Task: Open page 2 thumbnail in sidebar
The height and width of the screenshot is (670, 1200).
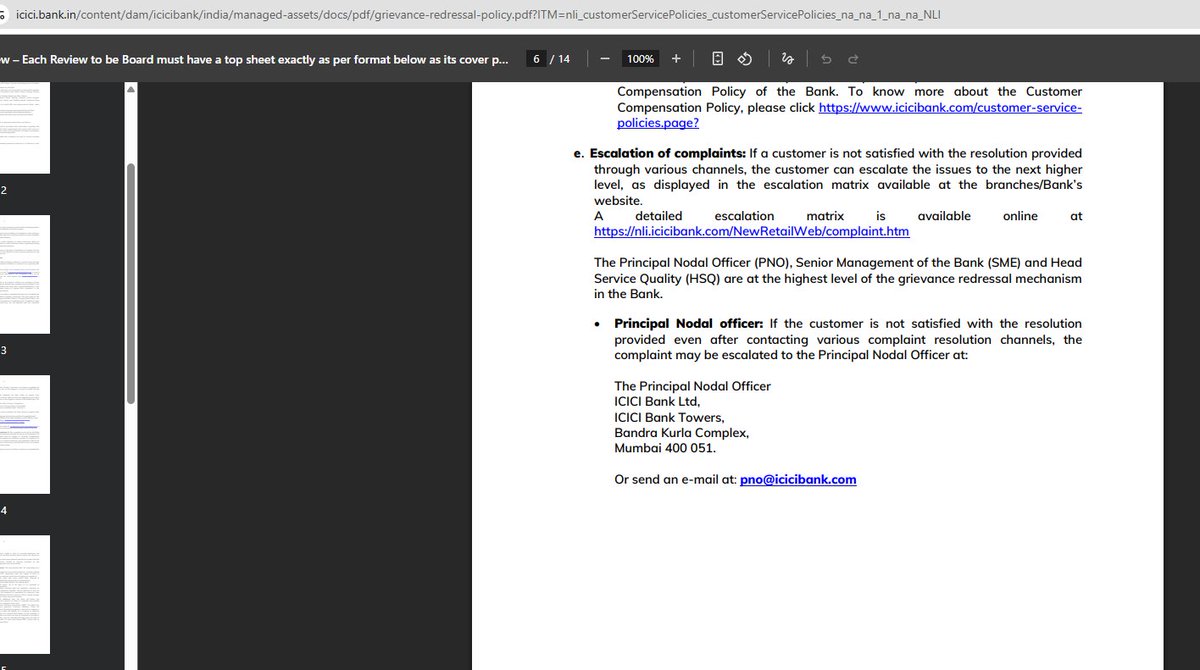Action: (24, 126)
